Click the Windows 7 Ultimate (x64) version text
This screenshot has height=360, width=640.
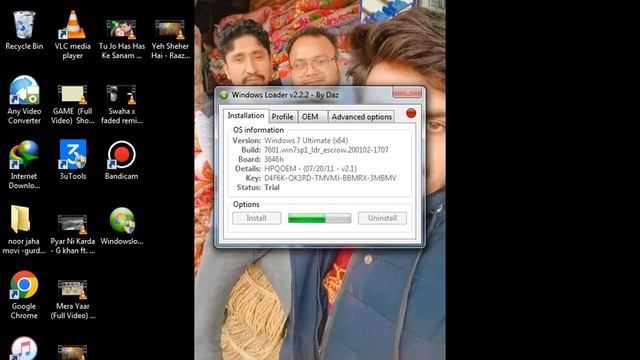[306, 140]
